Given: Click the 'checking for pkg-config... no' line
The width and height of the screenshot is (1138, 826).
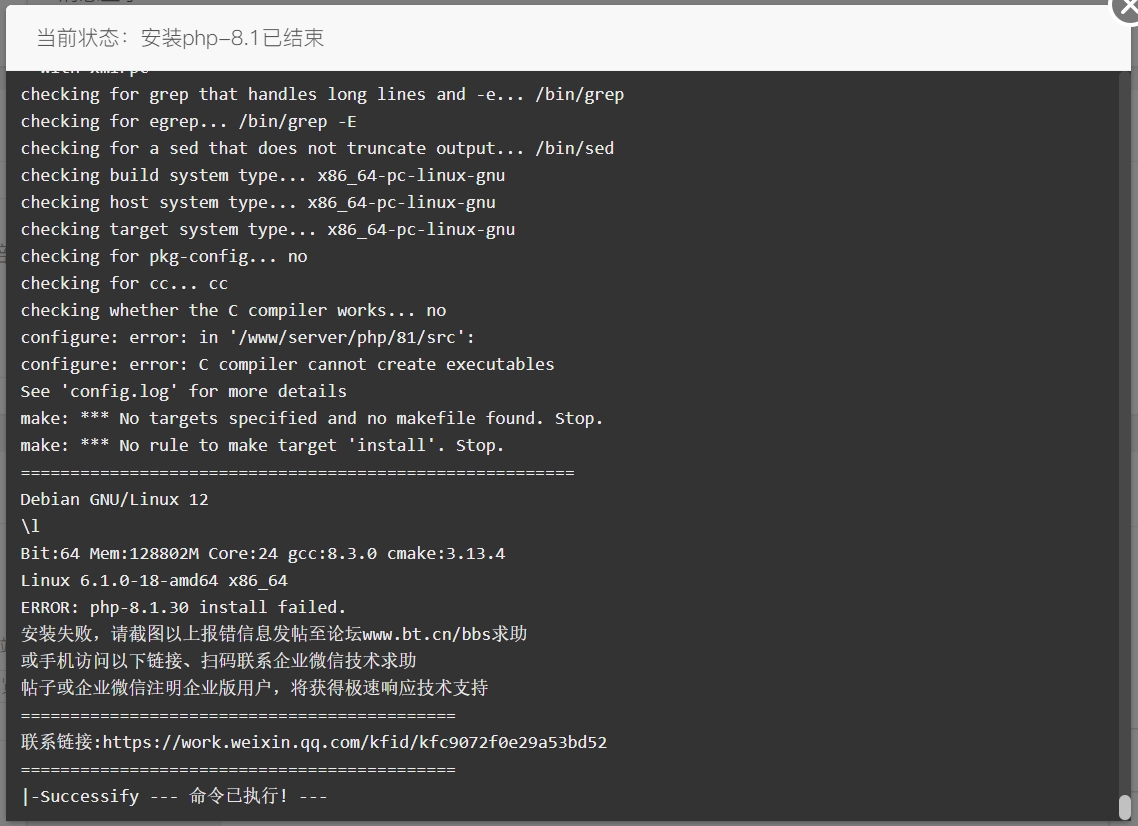Looking at the screenshot, I should point(164,257).
